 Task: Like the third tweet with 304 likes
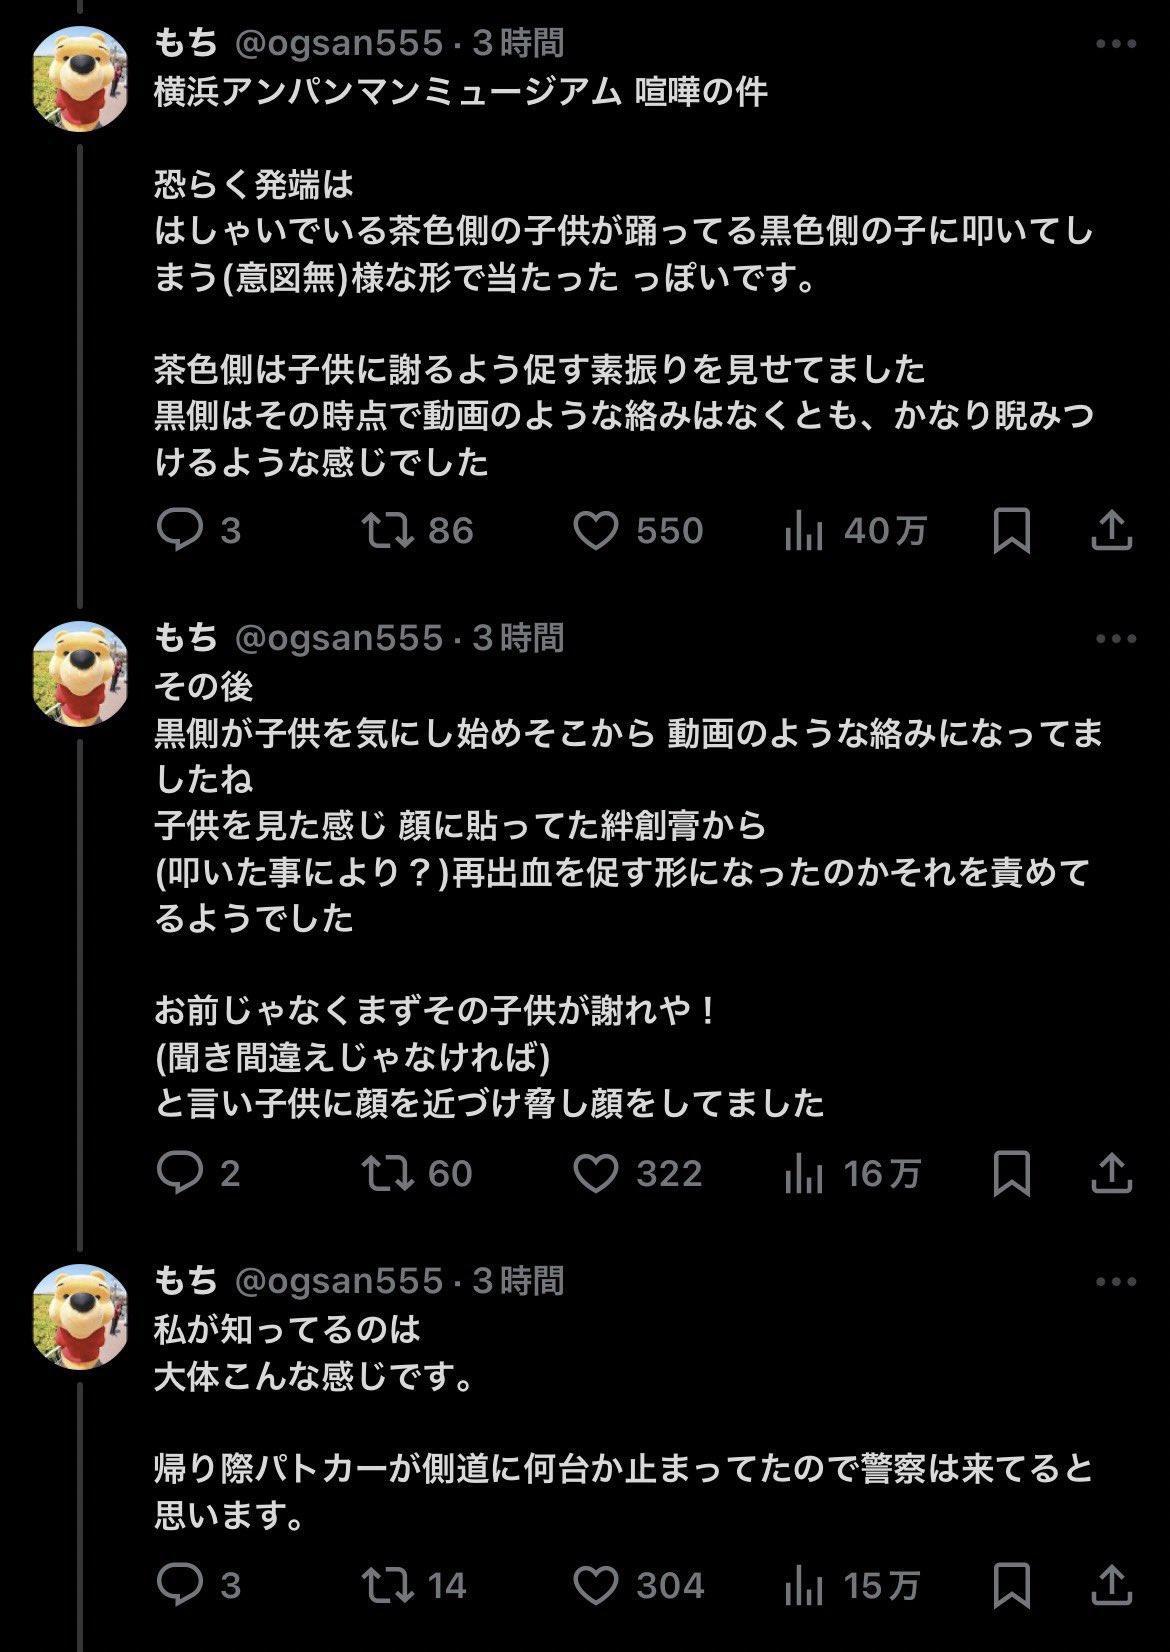(596, 1585)
